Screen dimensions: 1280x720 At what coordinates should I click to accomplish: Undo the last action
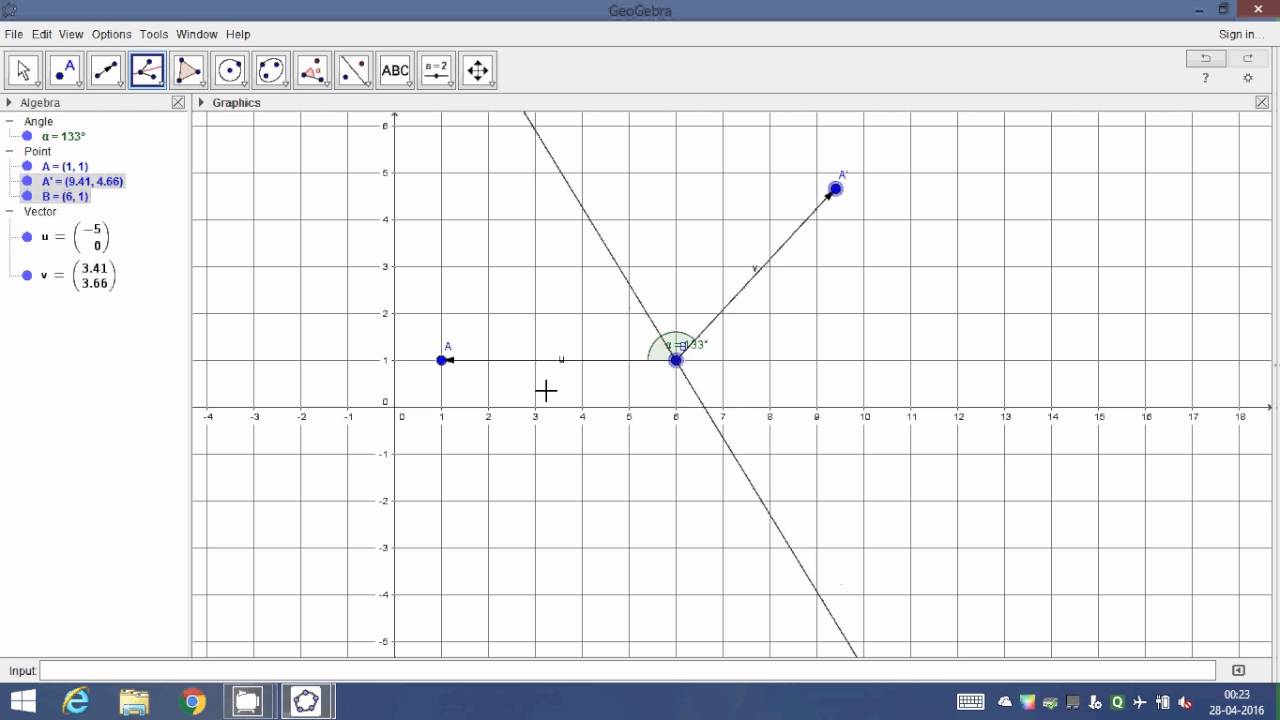[1205, 58]
